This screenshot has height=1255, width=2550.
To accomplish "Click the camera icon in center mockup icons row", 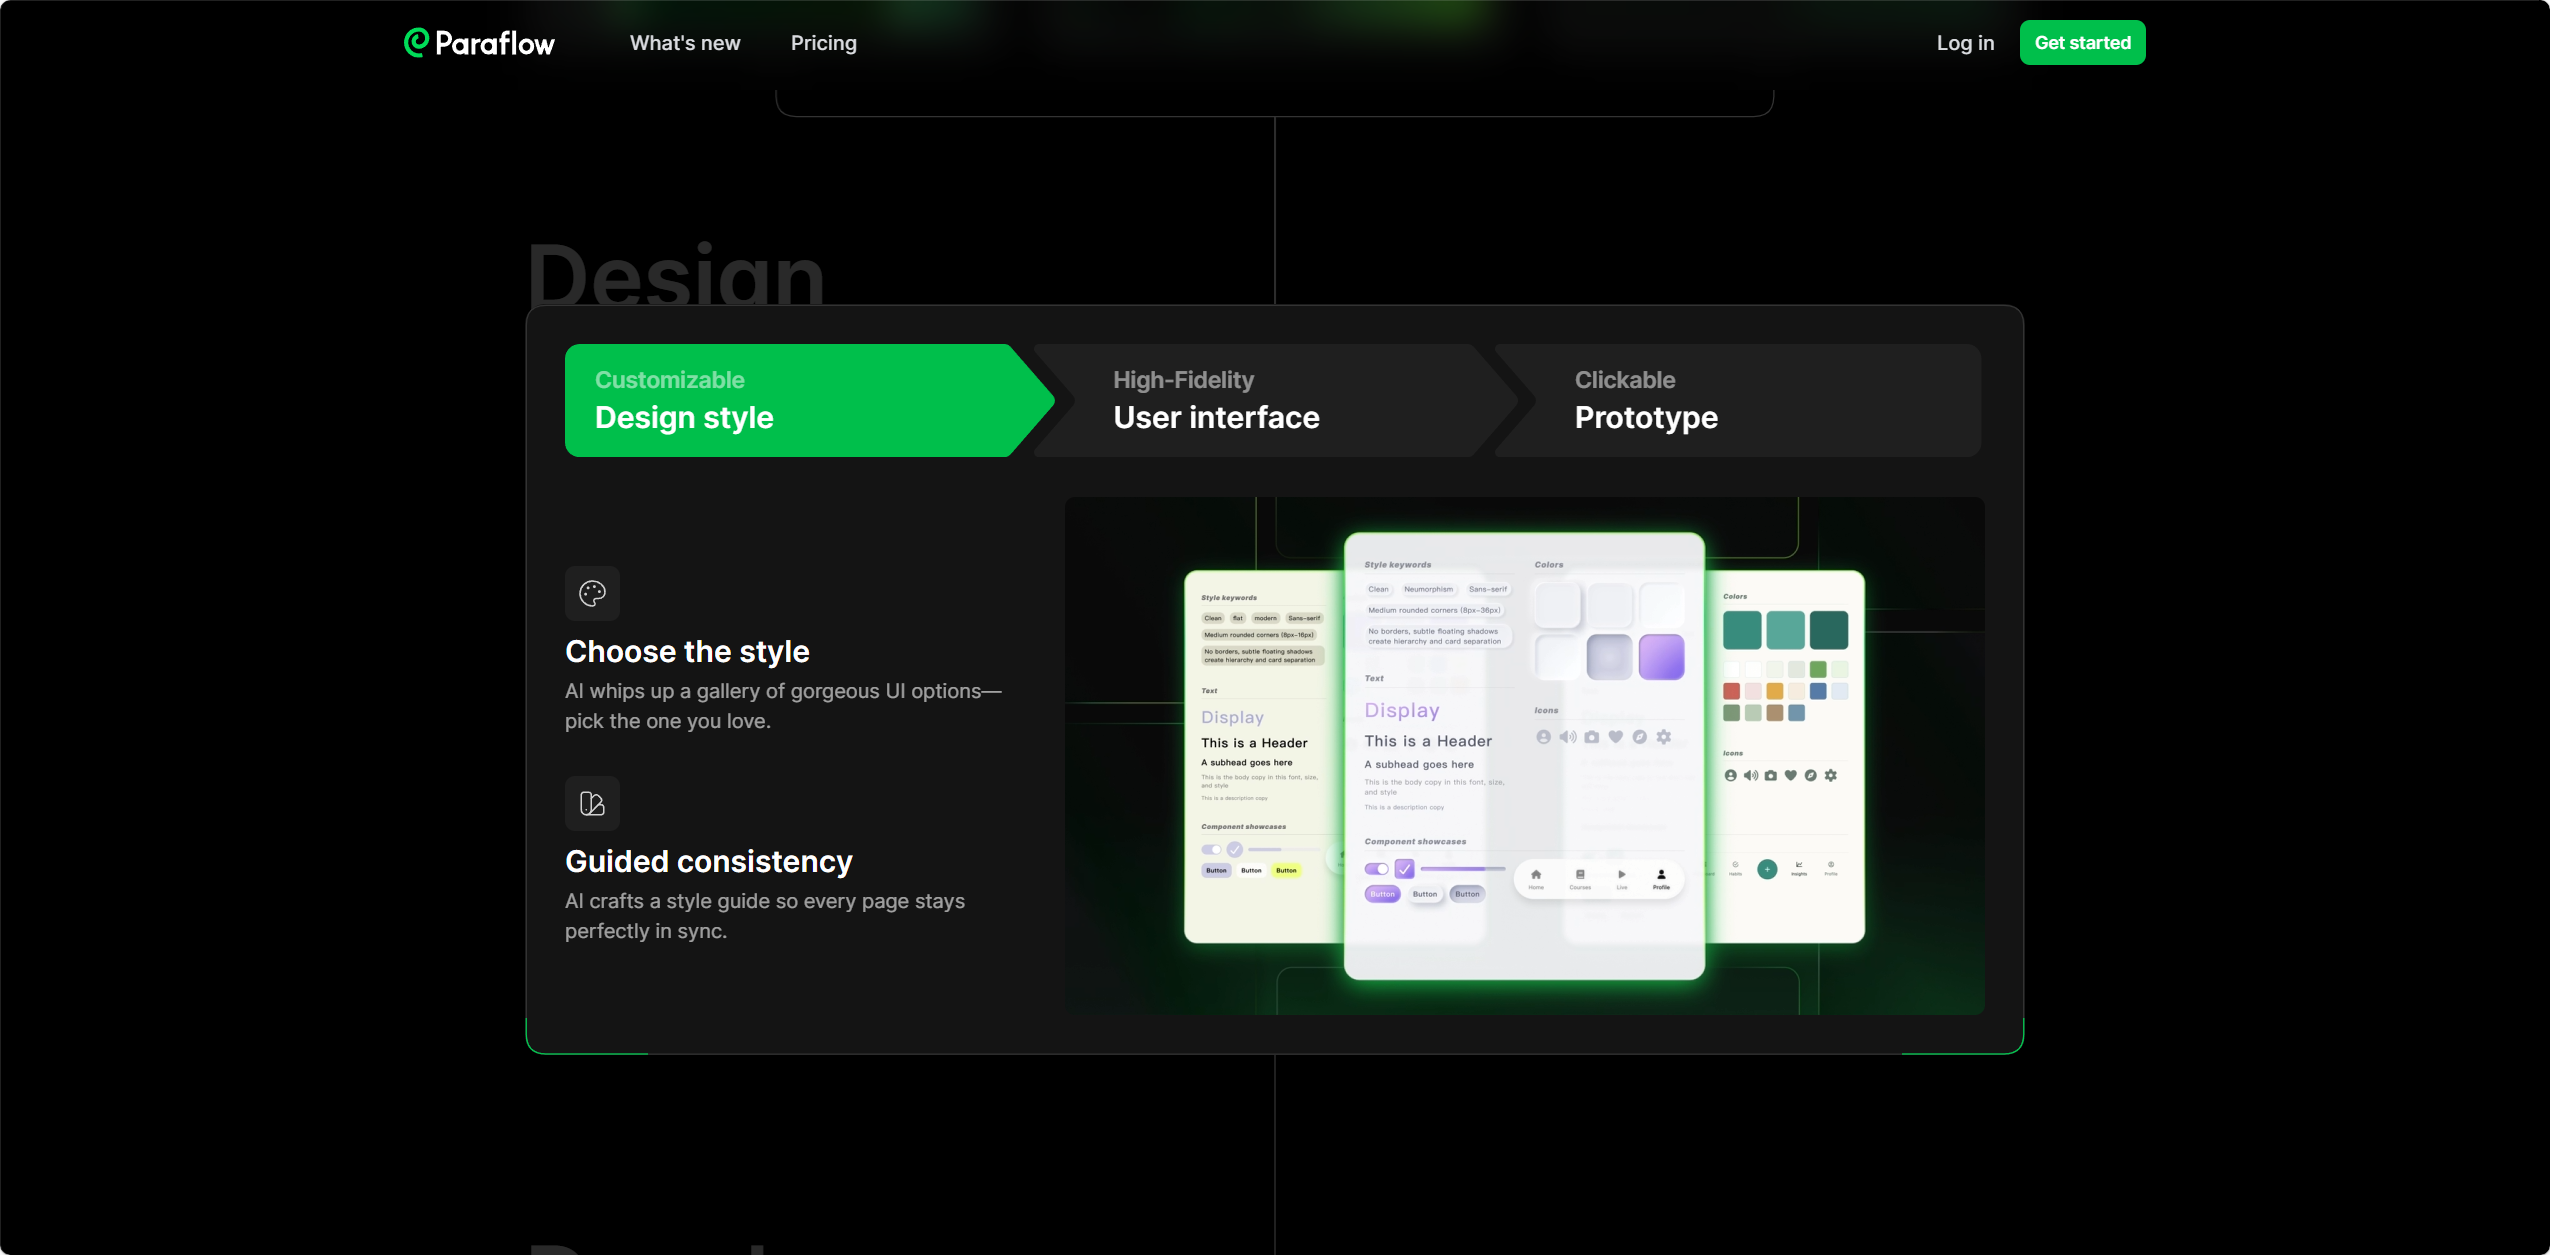I will tap(1591, 737).
